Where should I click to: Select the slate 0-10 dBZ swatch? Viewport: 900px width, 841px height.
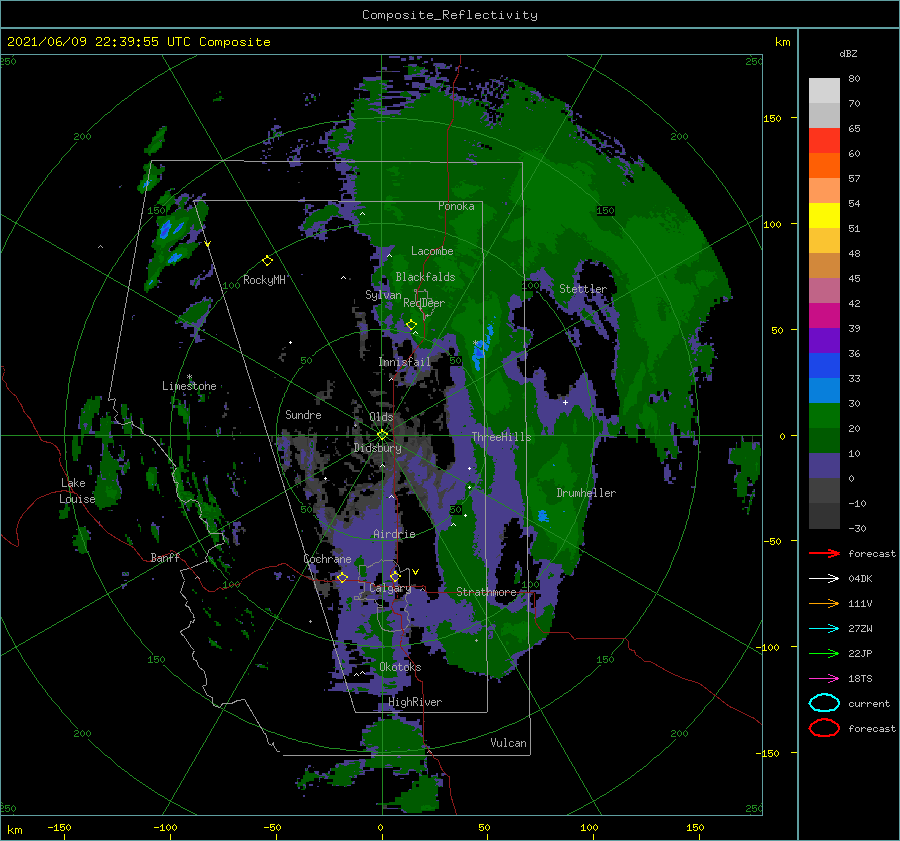pos(824,465)
